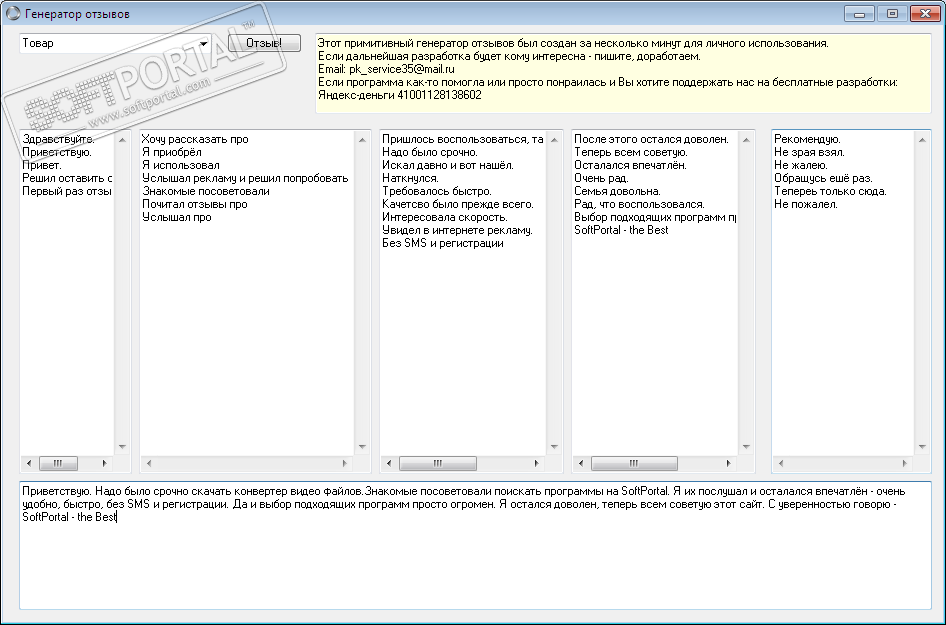Click the right scroll arrow under 'Без SMS' list
This screenshot has height=625, width=946.
pyautogui.click(x=536, y=463)
